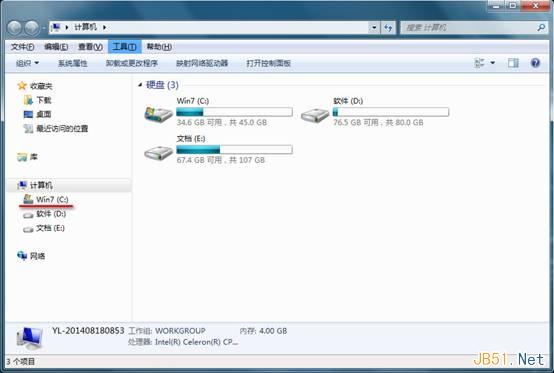Click 映射网络驱动器 button
Image resolution: width=554 pixels, height=373 pixels.
click(202, 63)
